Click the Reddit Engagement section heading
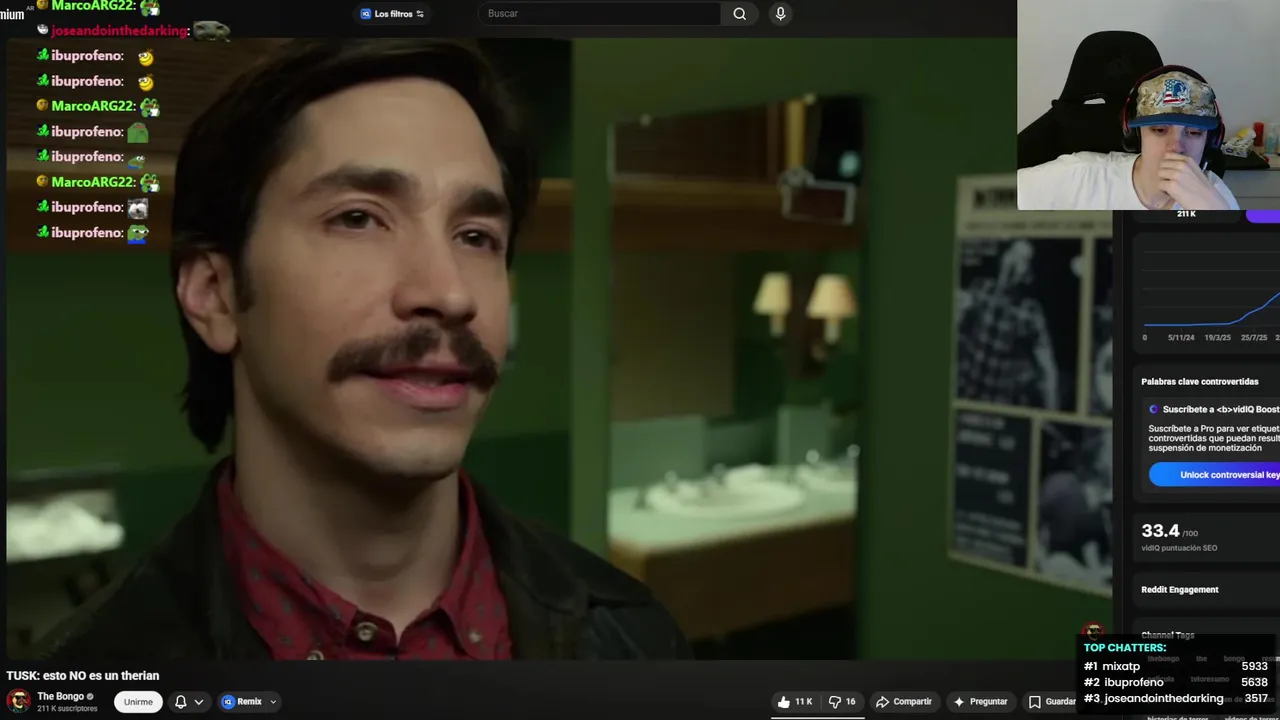This screenshot has width=1280, height=720. pos(1180,590)
